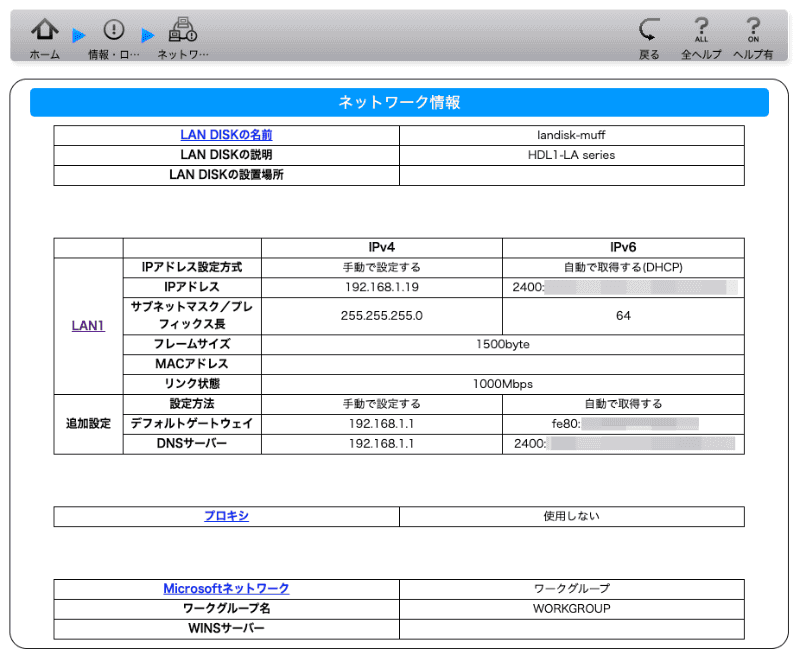Viewport: 800px width, 662px height.
Task: Open the LAN DISKの名前 link
Action: pyautogui.click(x=226, y=134)
